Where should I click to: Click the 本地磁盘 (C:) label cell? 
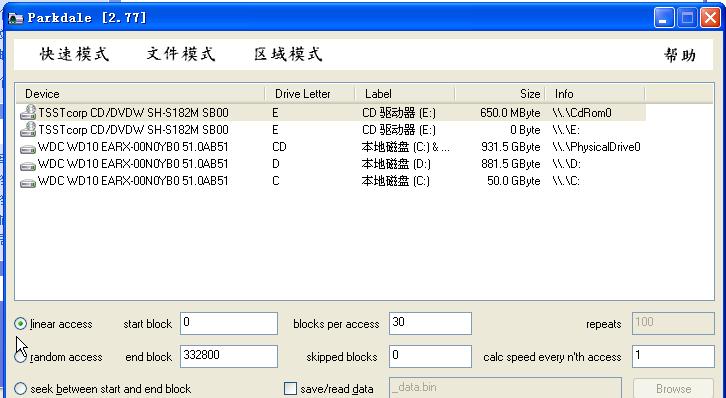(395, 180)
